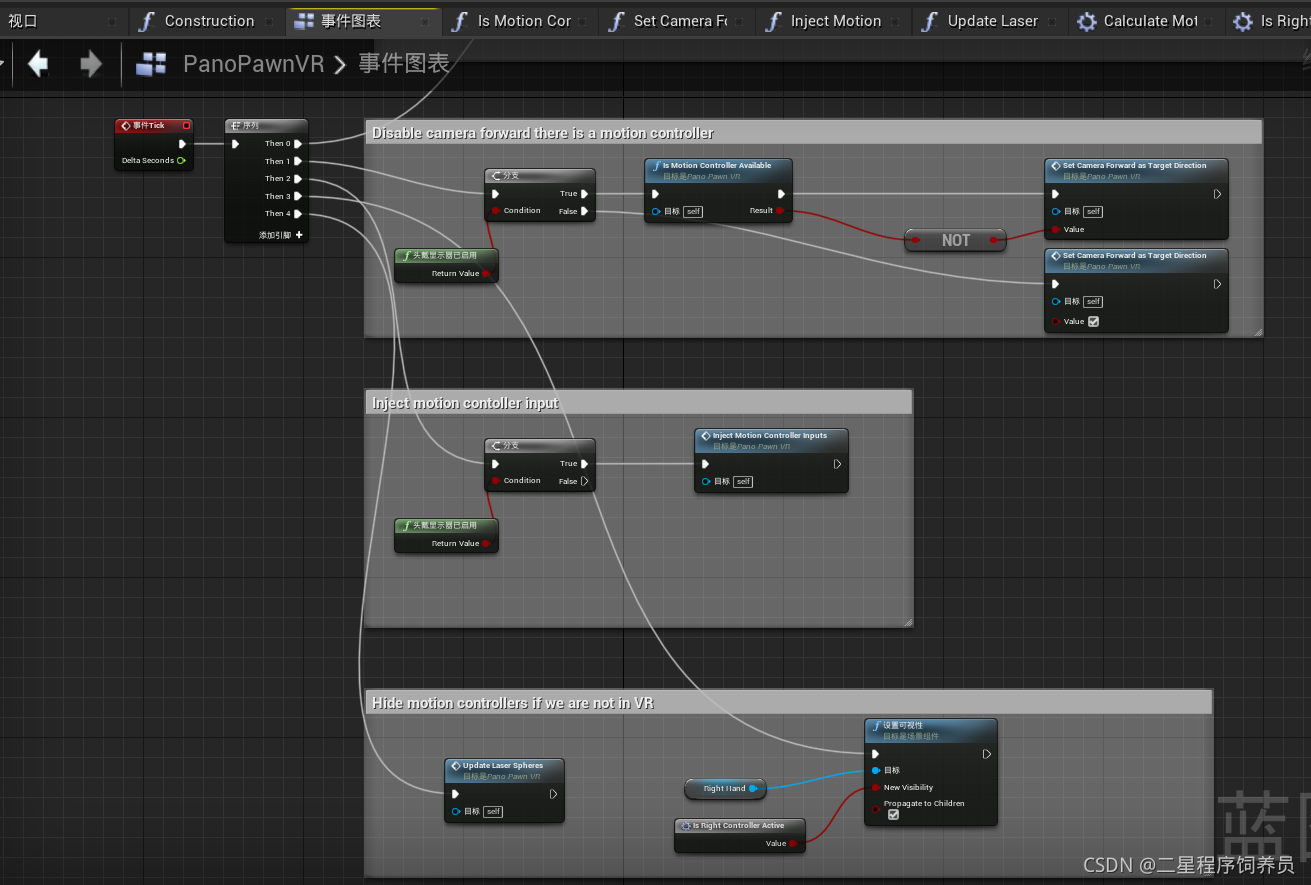This screenshot has height=885, width=1311.
Task: Click PanoPawnVR in the breadcrumb
Action: (x=254, y=65)
